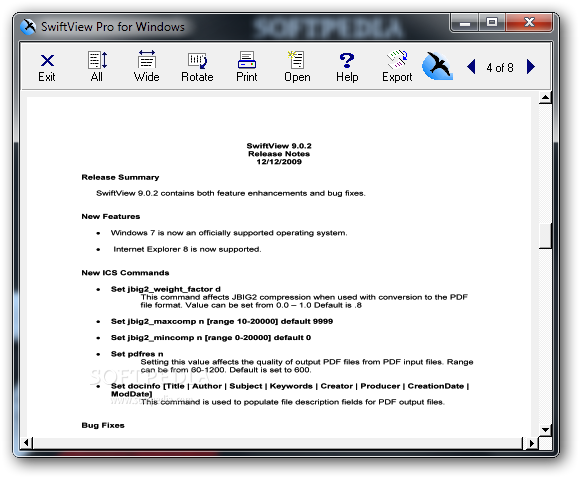Click the SwiftView bird logo icon
This screenshot has height=478, width=580.
(x=438, y=67)
